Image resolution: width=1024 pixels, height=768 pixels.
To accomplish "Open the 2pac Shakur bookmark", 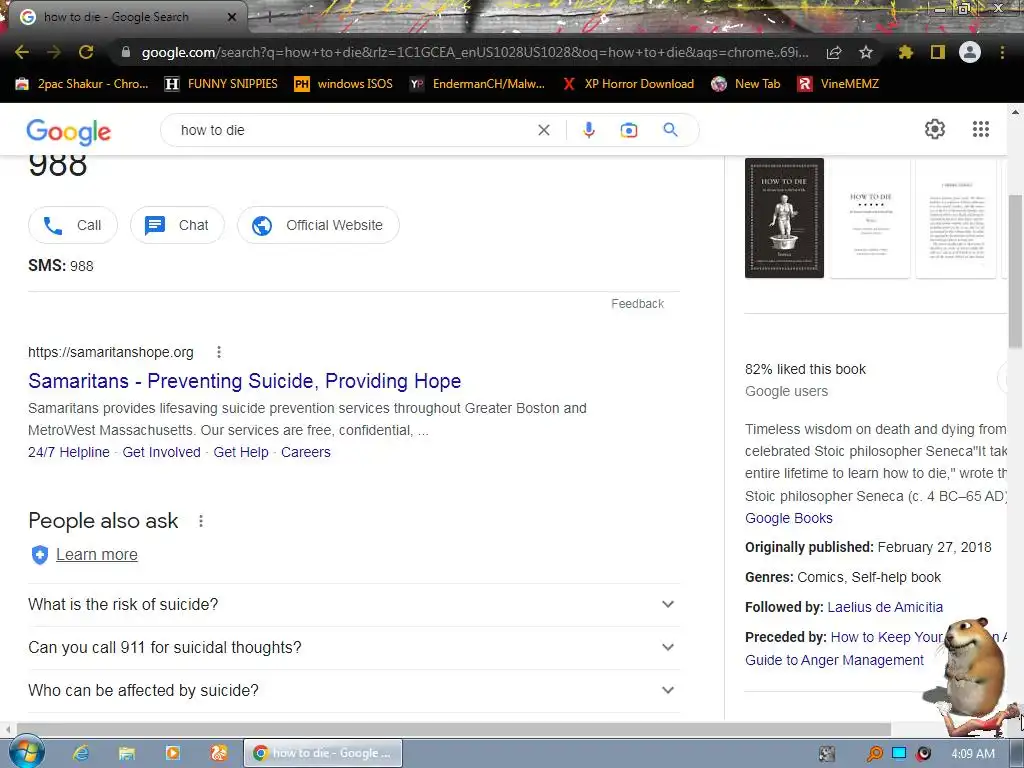I will (x=82, y=84).
